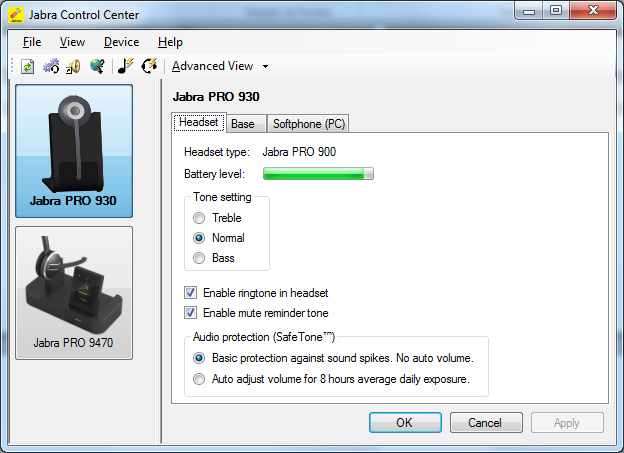Click the Headset type label

217,152
